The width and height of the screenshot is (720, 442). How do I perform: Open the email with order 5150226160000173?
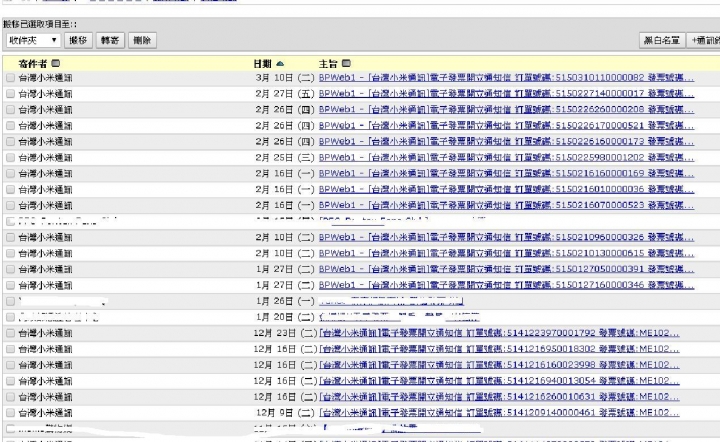pyautogui.click(x=506, y=141)
